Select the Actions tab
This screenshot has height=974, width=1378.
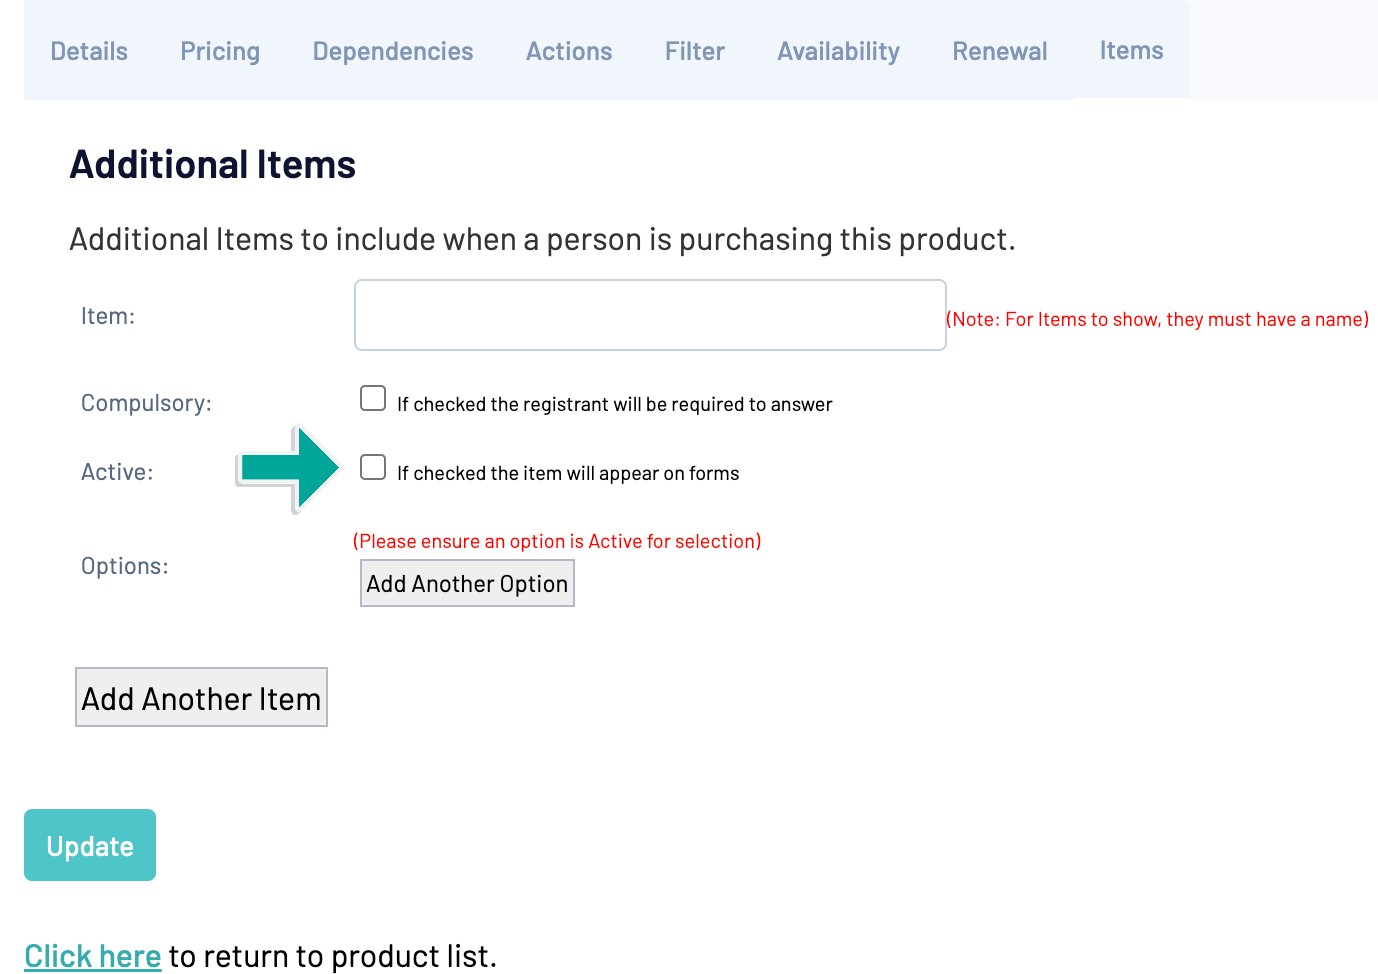point(569,51)
